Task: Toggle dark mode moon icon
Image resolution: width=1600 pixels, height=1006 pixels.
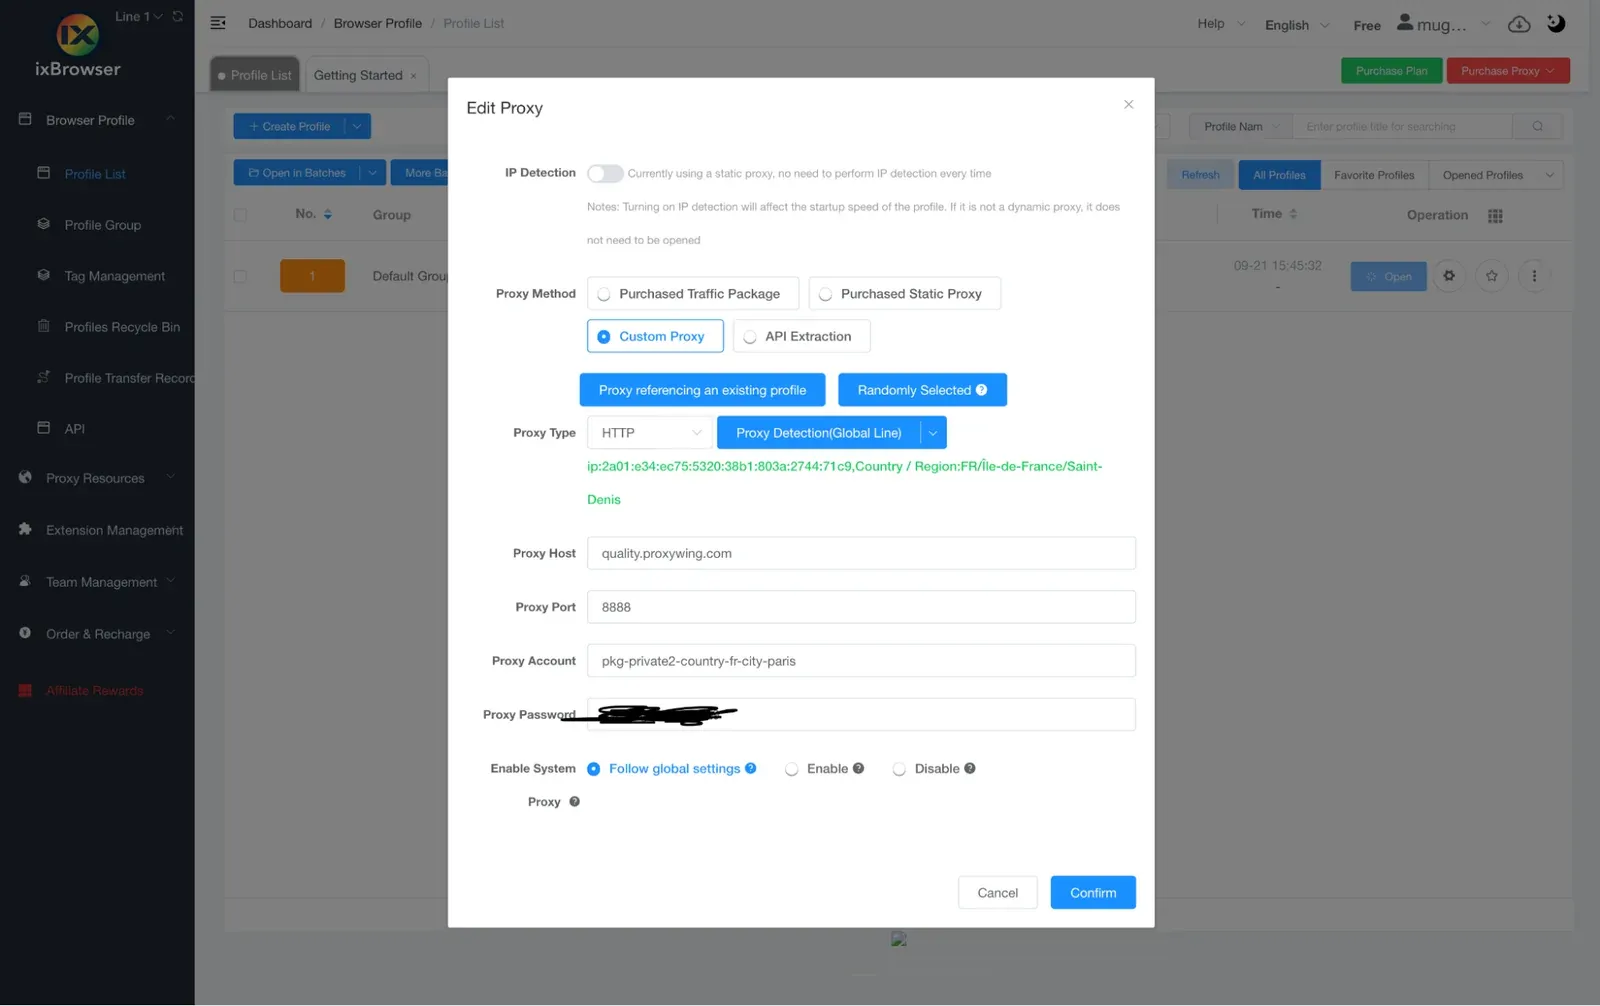Action: 1556,23
